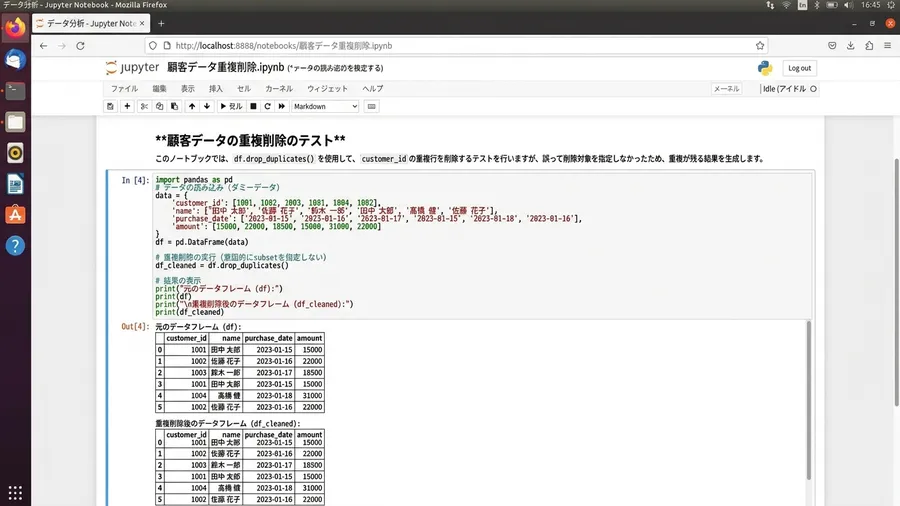Open LibreOffice Writer from the dock
This screenshot has height=506, width=900.
click(x=15, y=184)
